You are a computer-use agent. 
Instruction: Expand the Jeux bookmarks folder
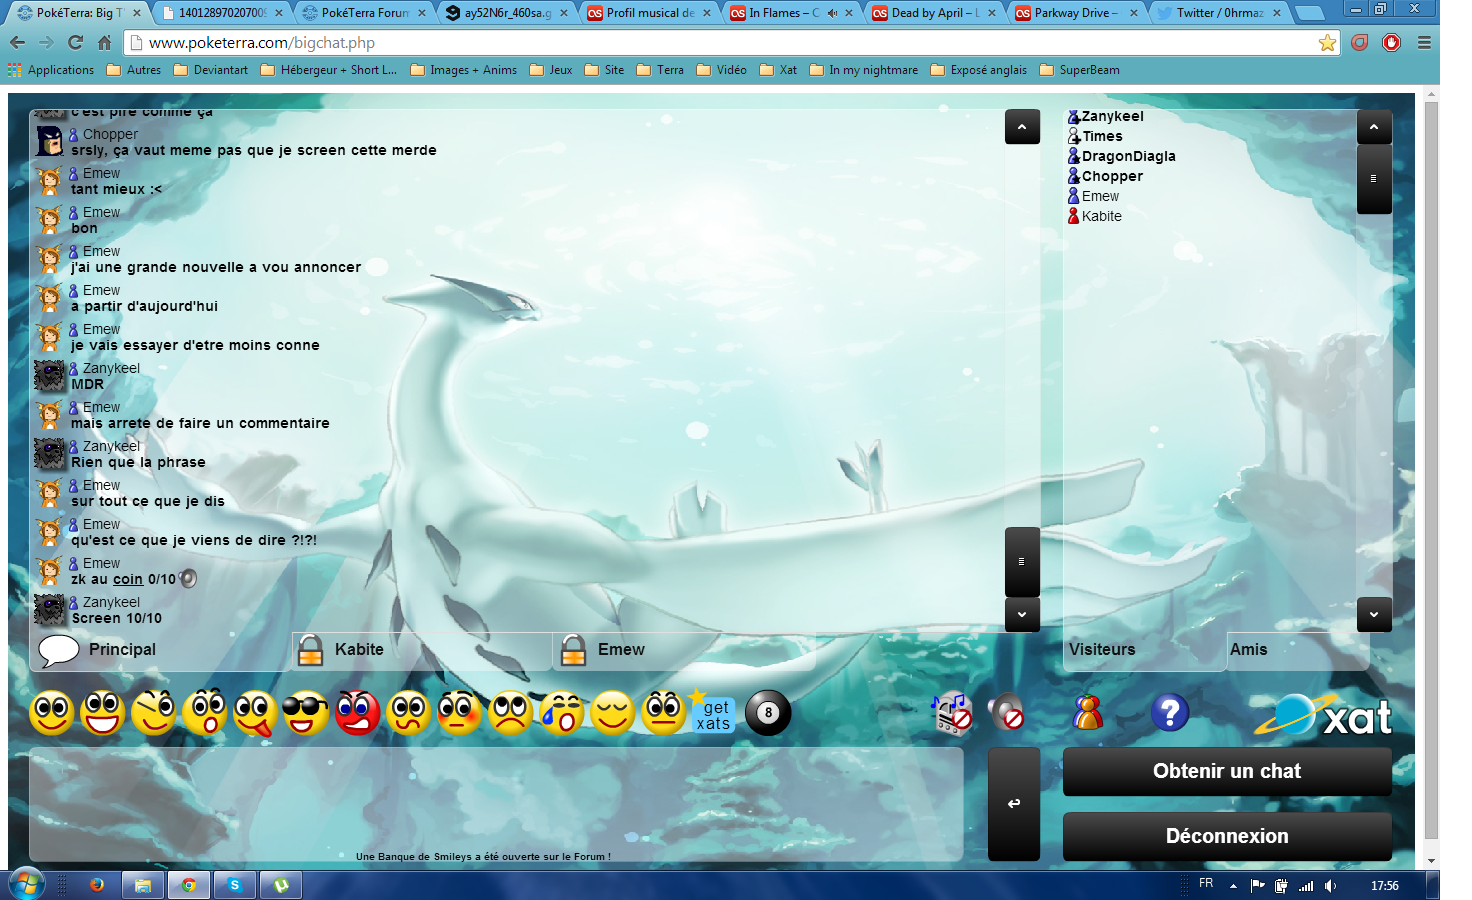[551, 70]
